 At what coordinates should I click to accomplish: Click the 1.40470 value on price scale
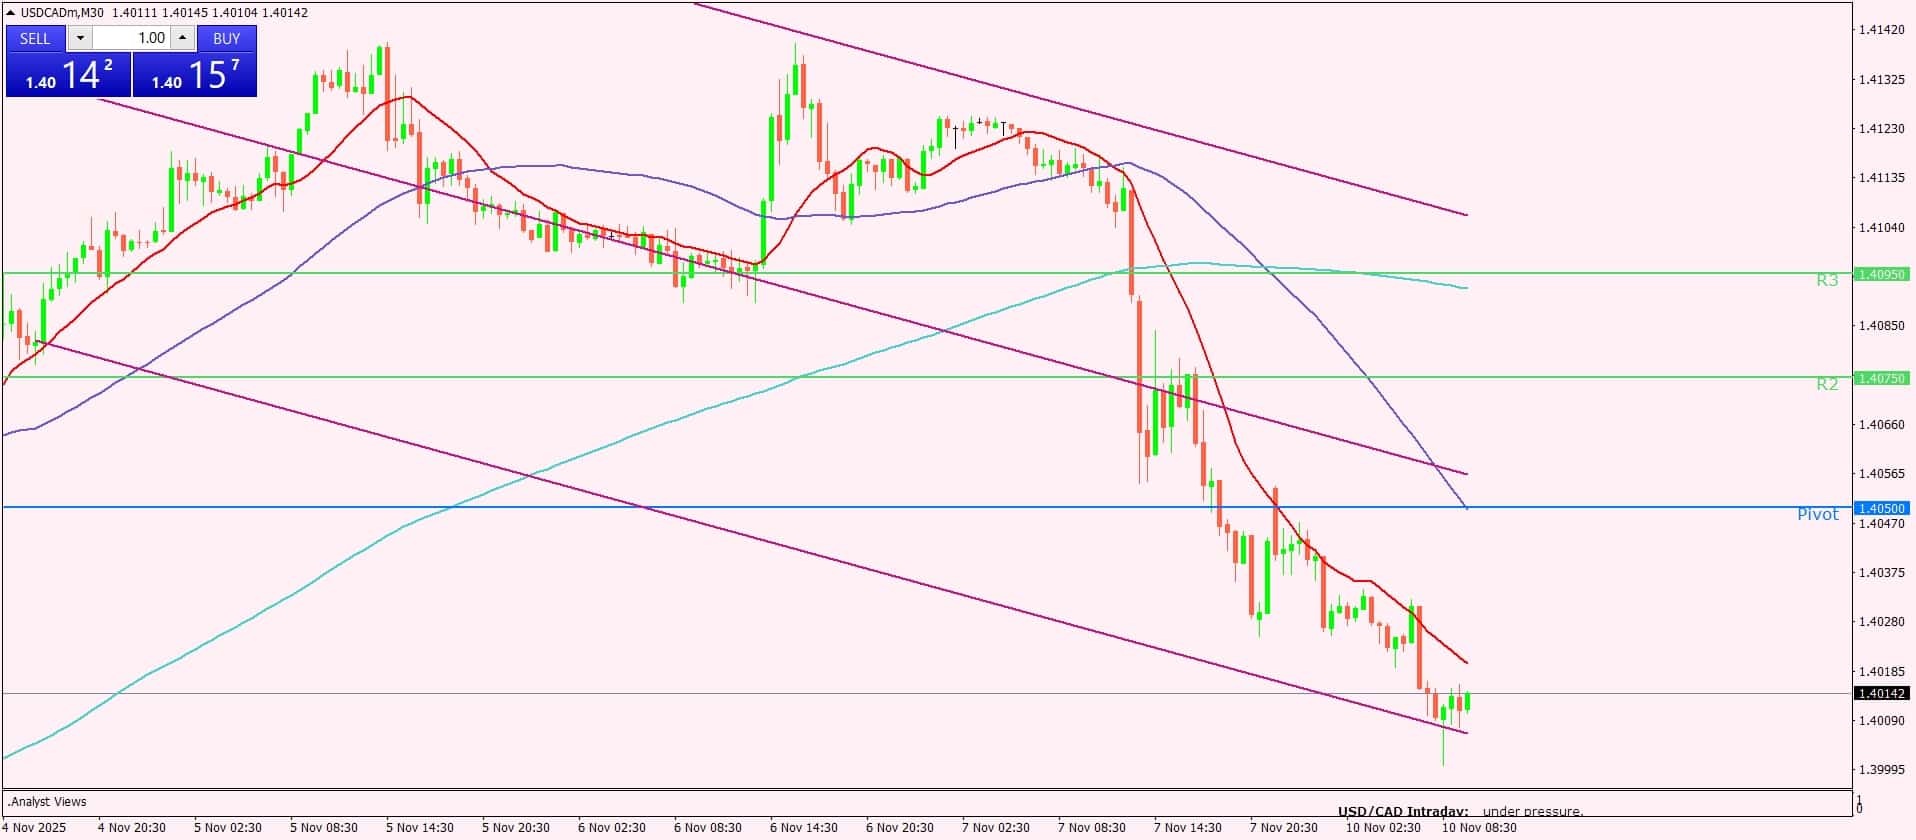point(1881,523)
